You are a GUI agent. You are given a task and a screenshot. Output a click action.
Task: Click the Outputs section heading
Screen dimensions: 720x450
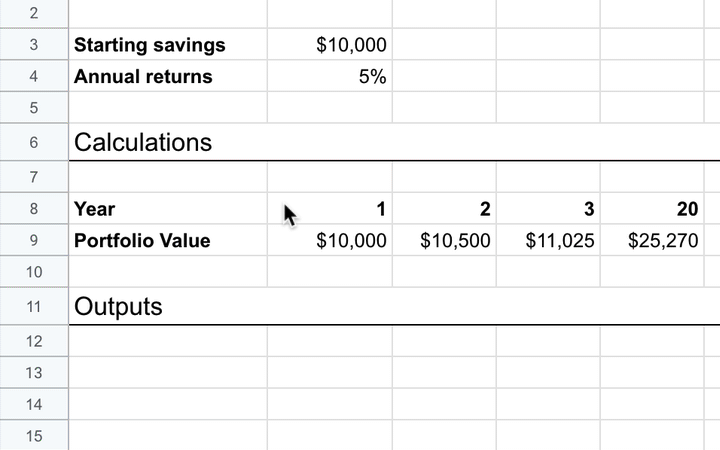click(x=118, y=307)
